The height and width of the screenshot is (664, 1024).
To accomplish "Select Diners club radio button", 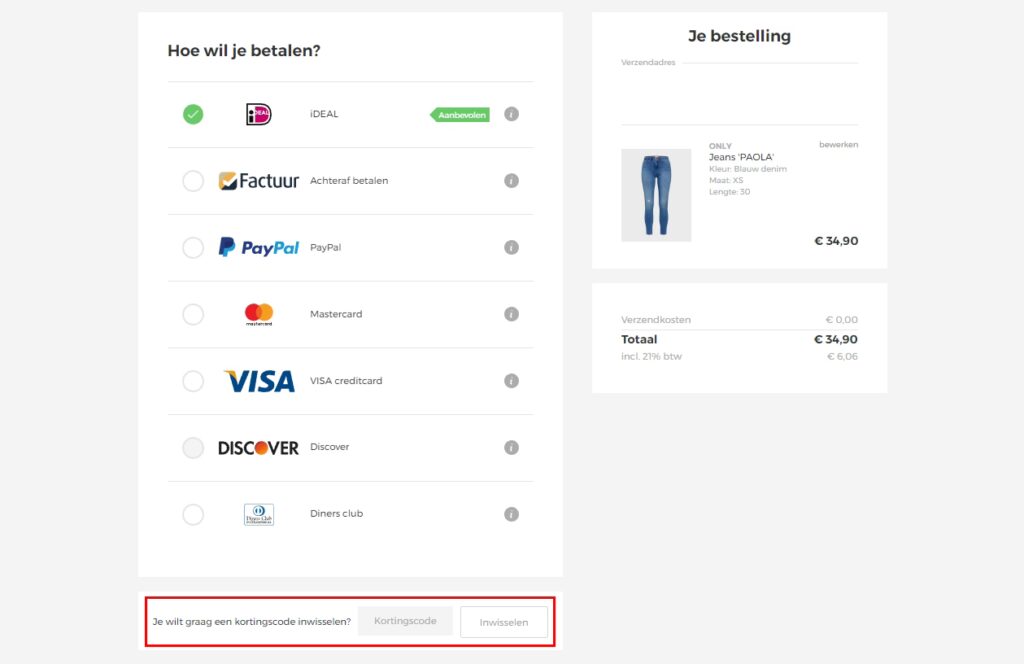I will coord(193,514).
